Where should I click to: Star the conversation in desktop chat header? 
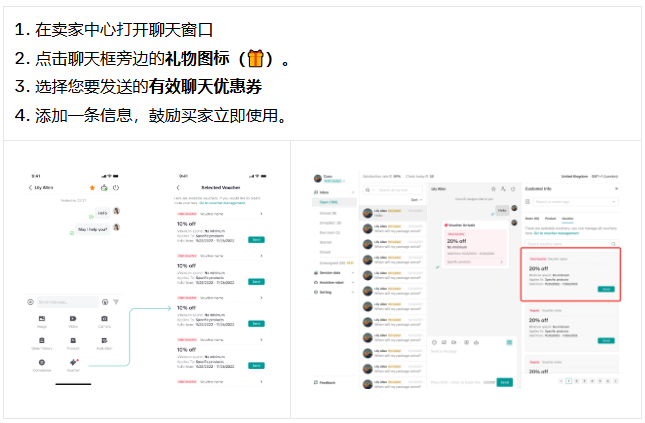tap(493, 189)
